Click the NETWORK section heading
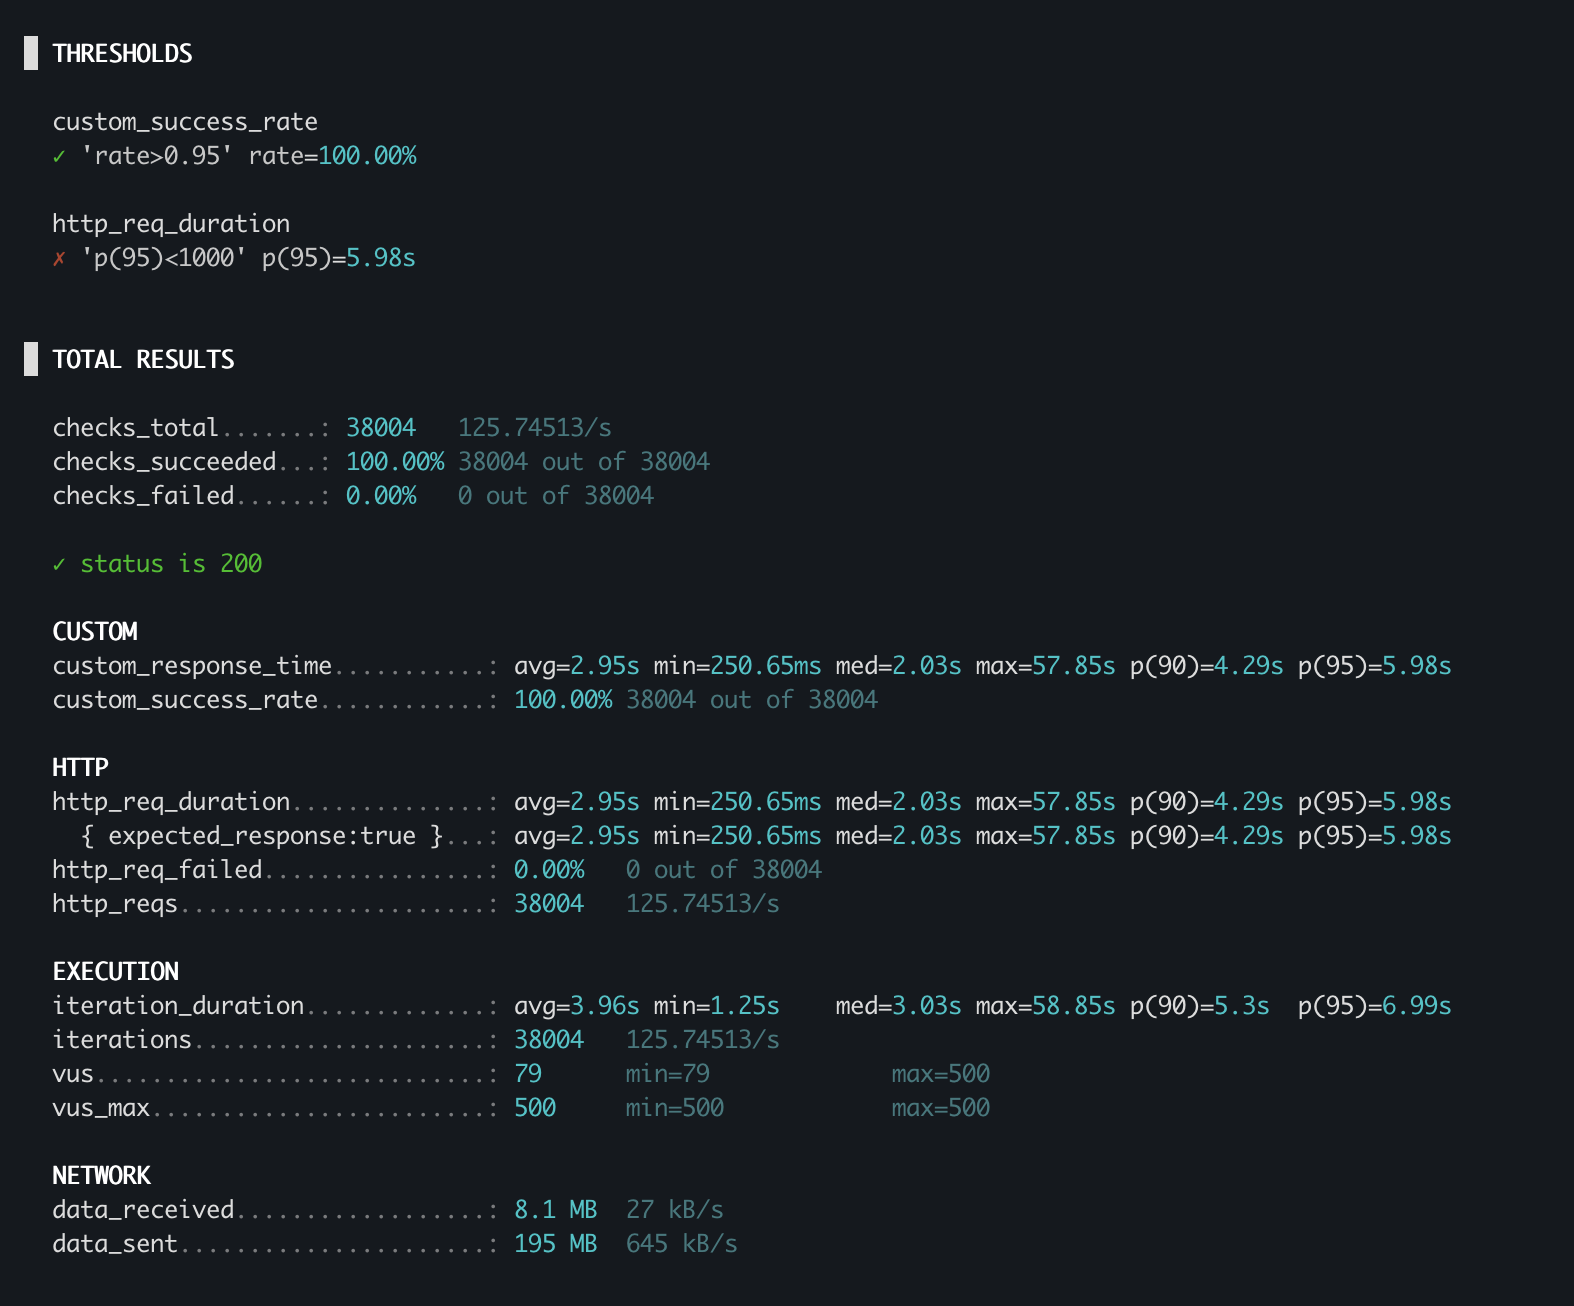Viewport: 1574px width, 1306px height. point(101,1176)
